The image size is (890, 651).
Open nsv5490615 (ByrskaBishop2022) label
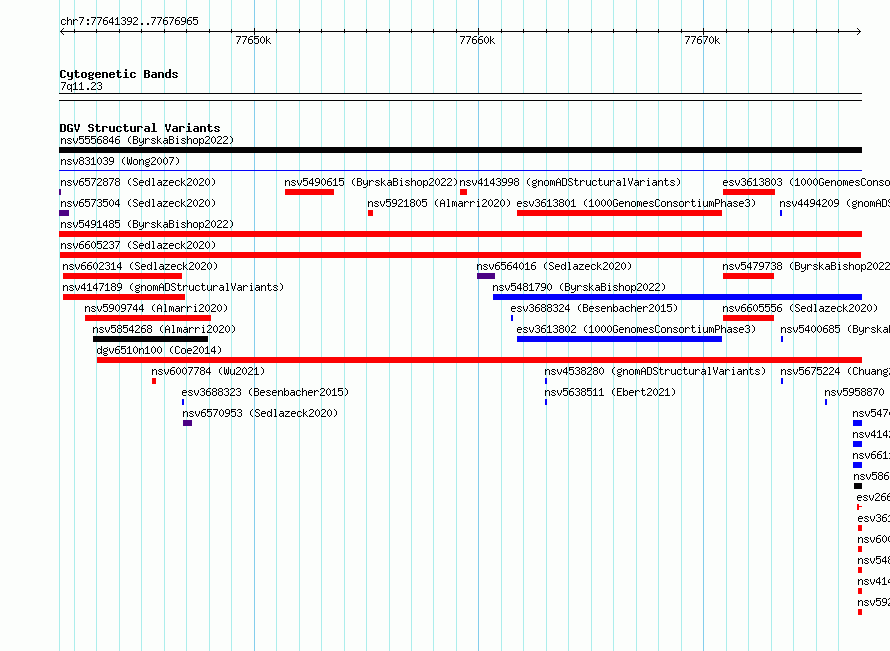tap(371, 182)
